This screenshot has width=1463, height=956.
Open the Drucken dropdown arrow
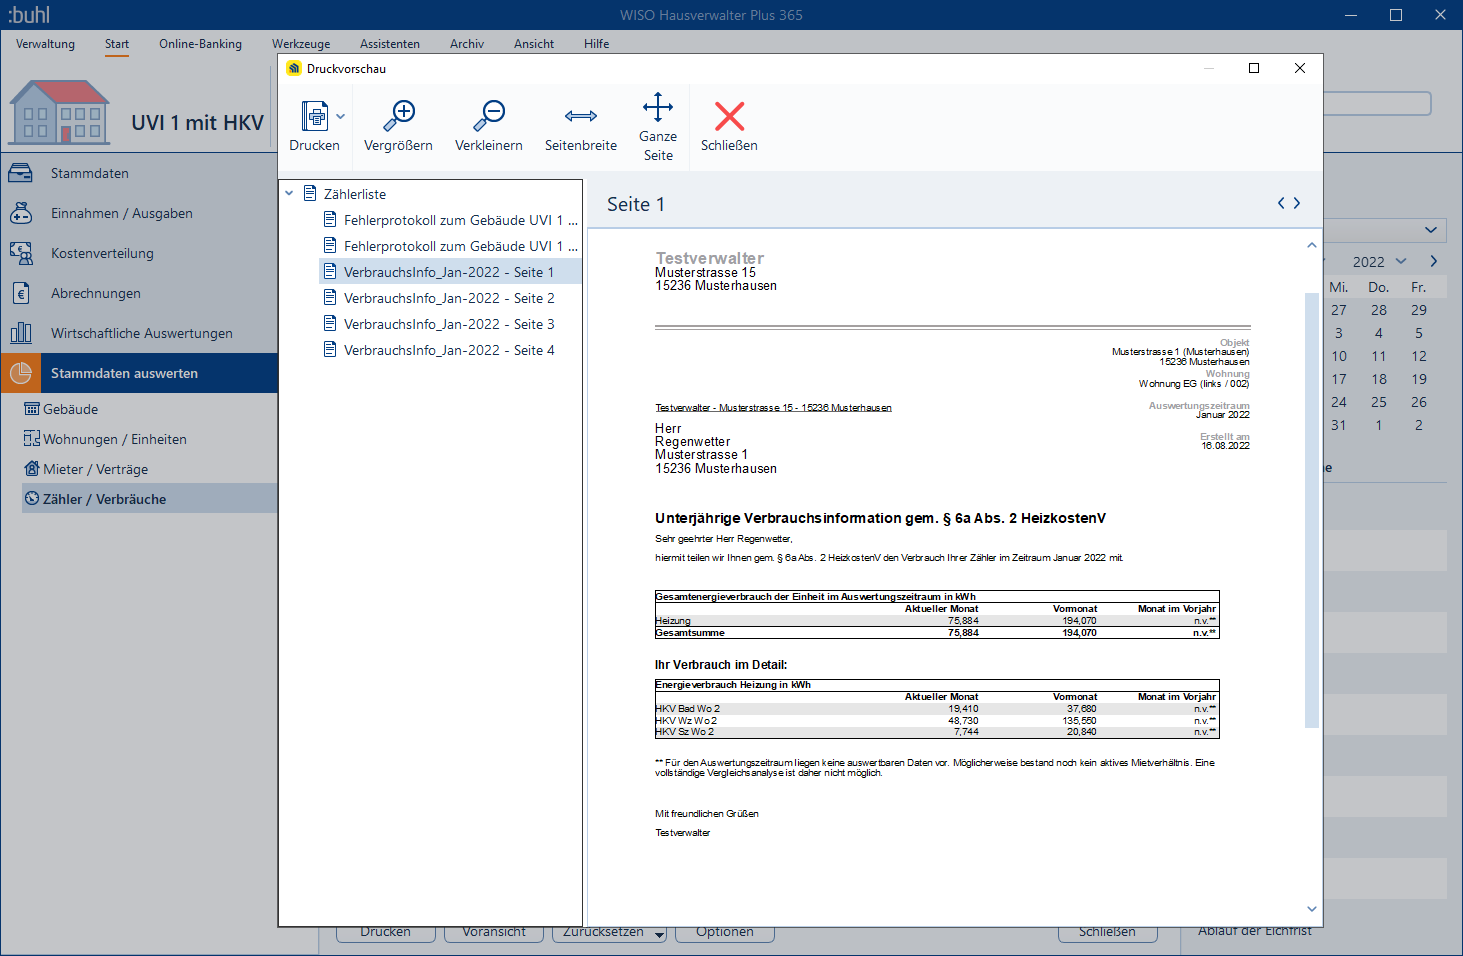[x=341, y=117]
